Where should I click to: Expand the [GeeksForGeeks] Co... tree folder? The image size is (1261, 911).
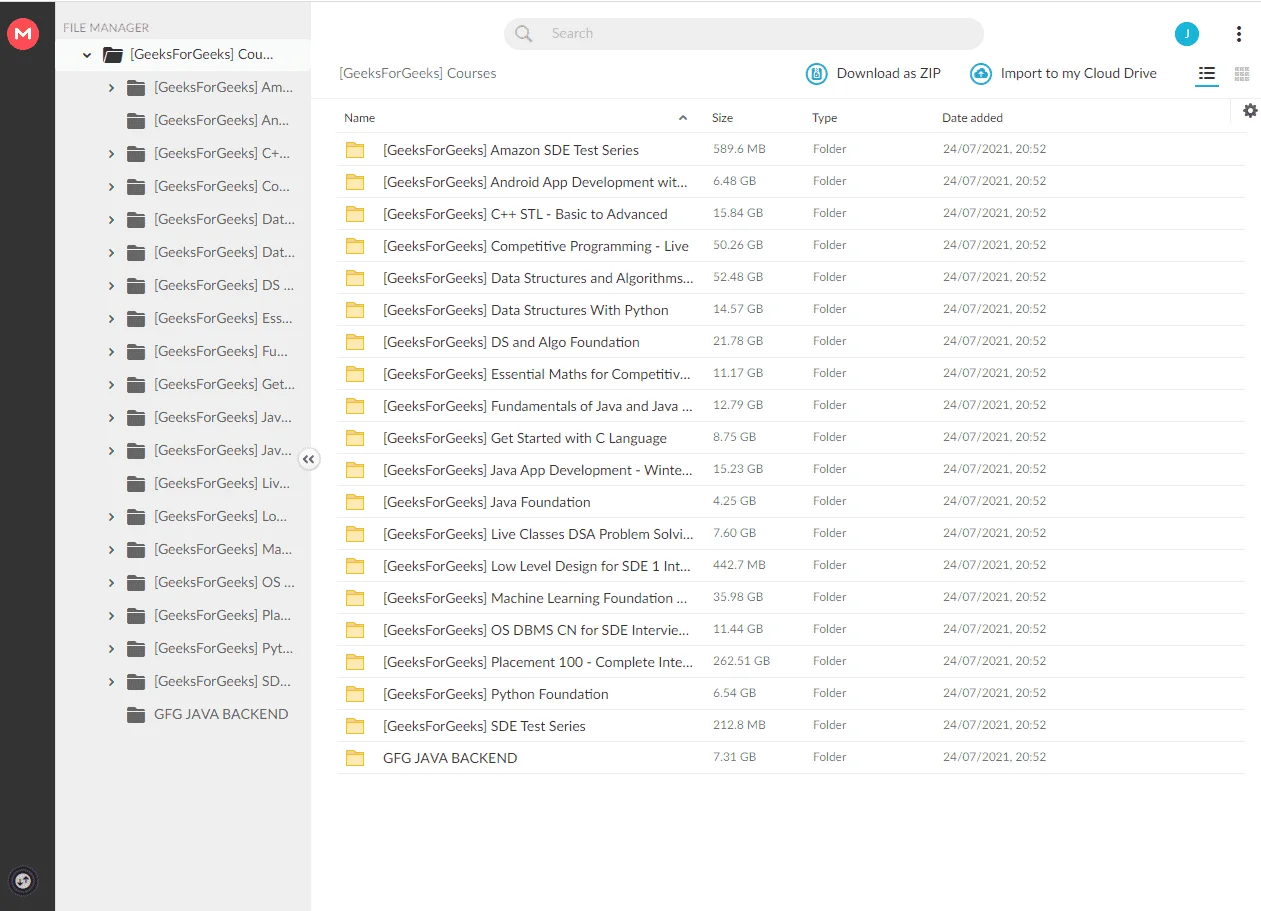(x=111, y=187)
